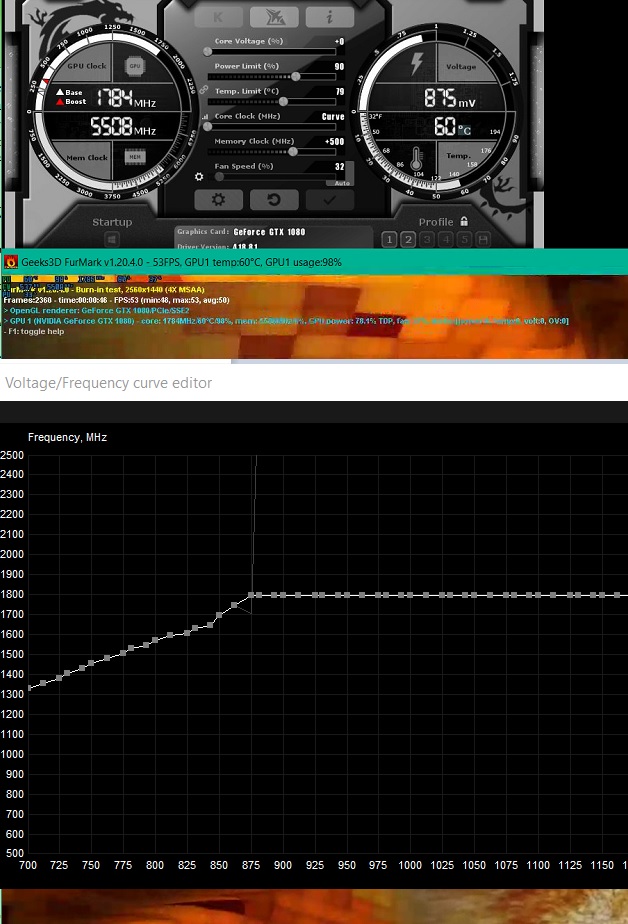Select the curve point at 875 mV
628x924 pixels.
click(x=251, y=595)
